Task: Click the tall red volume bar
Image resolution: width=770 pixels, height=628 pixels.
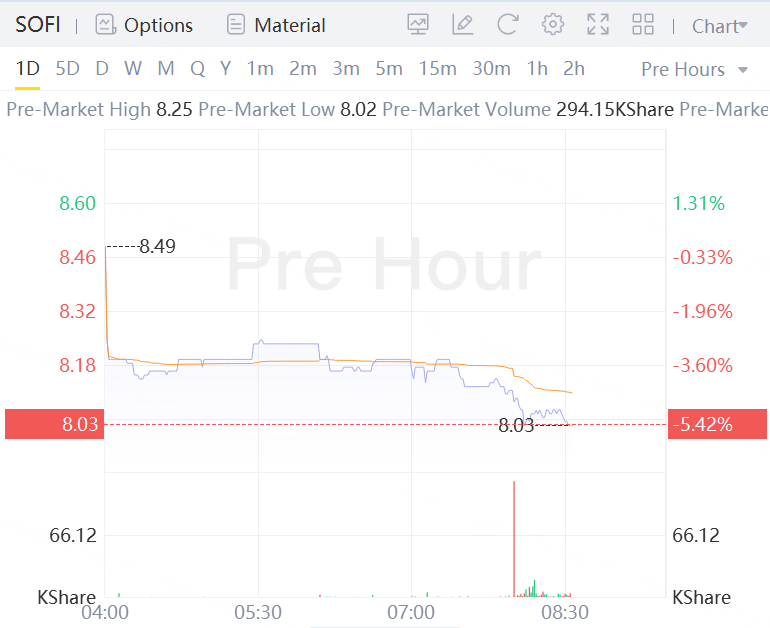Action: [514, 540]
